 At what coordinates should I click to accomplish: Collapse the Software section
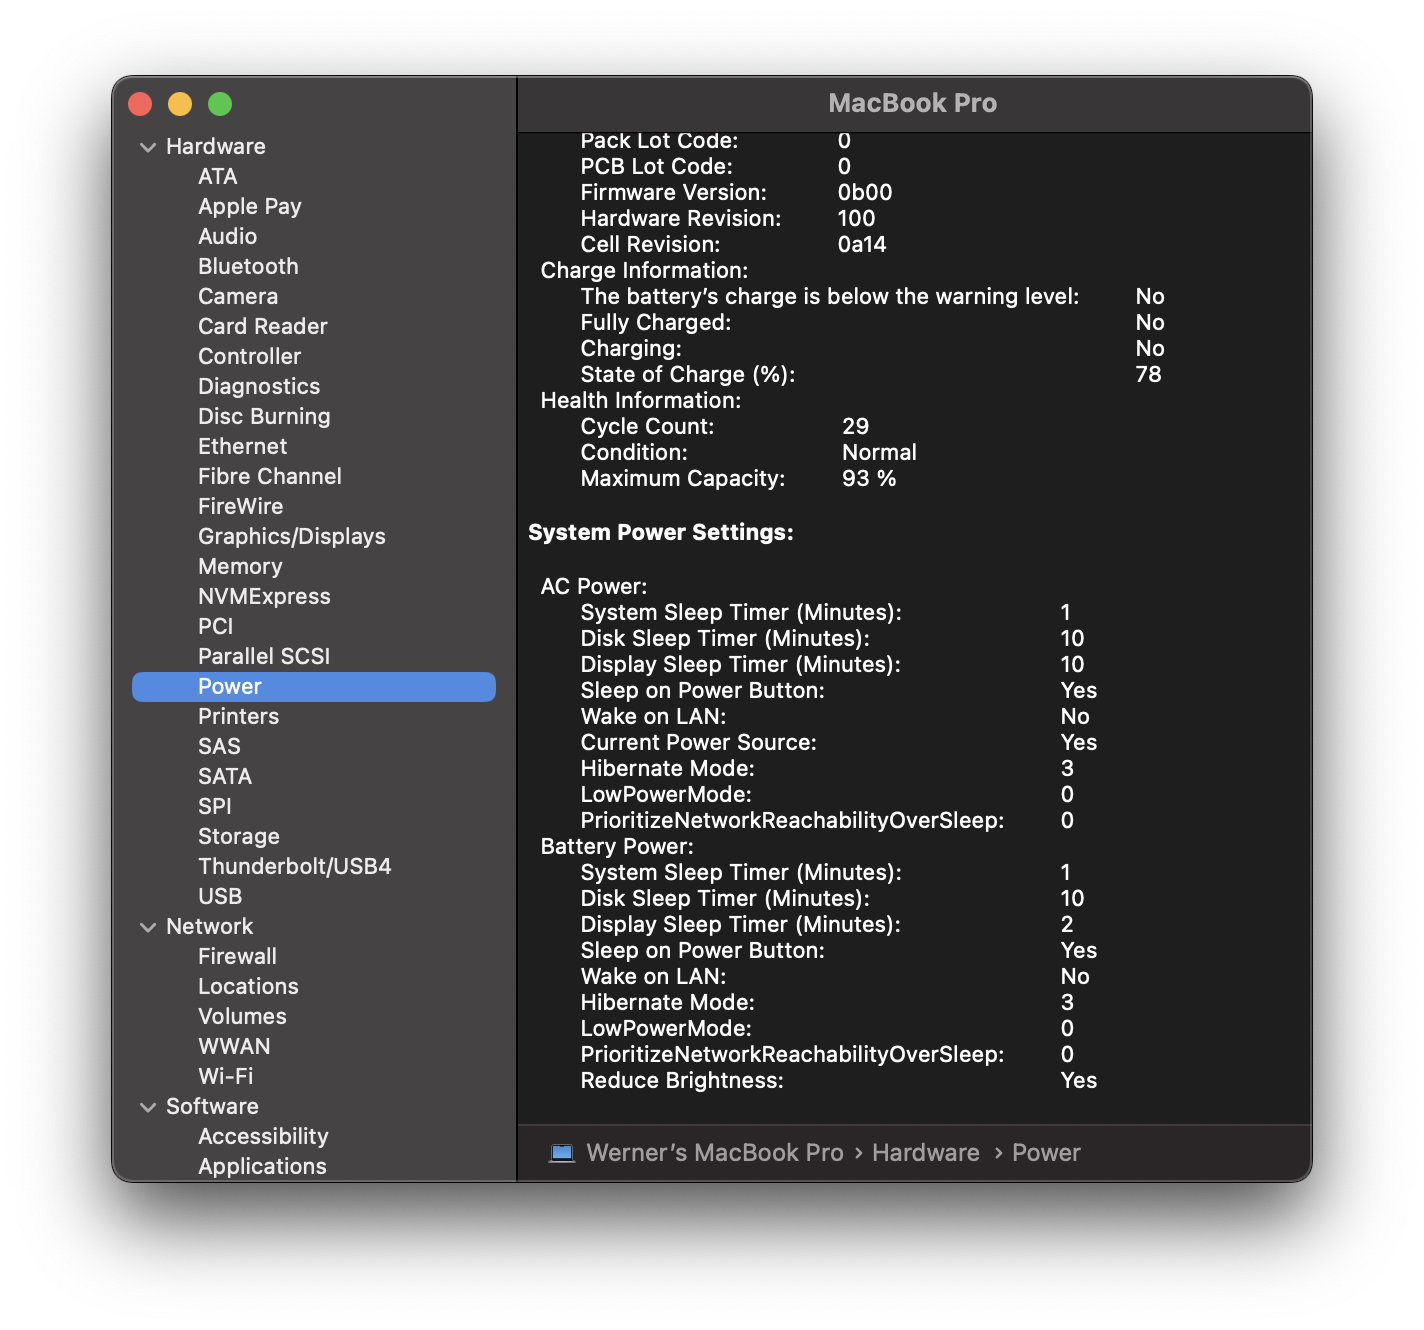pos(147,1106)
